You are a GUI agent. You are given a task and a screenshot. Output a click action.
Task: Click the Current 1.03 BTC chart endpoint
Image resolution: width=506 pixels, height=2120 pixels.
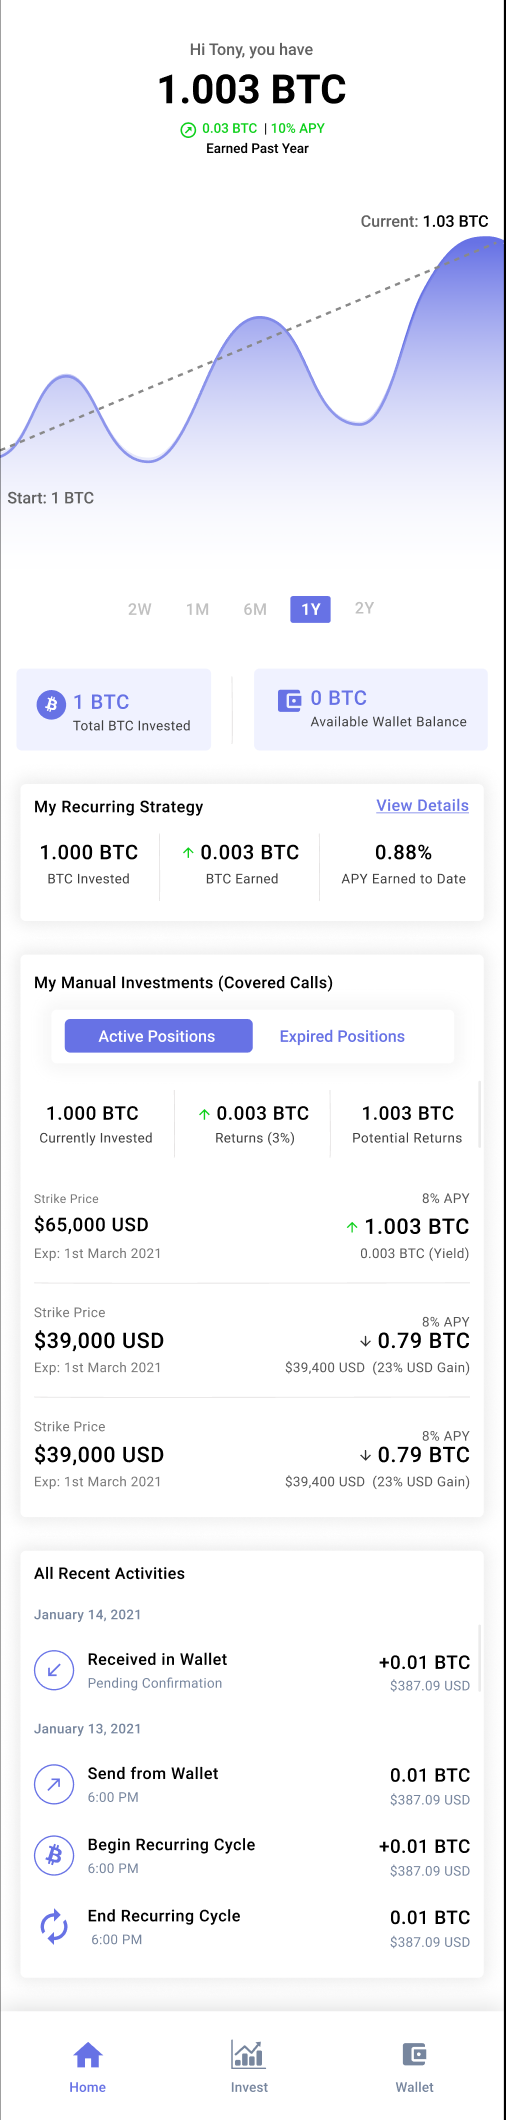(498, 241)
